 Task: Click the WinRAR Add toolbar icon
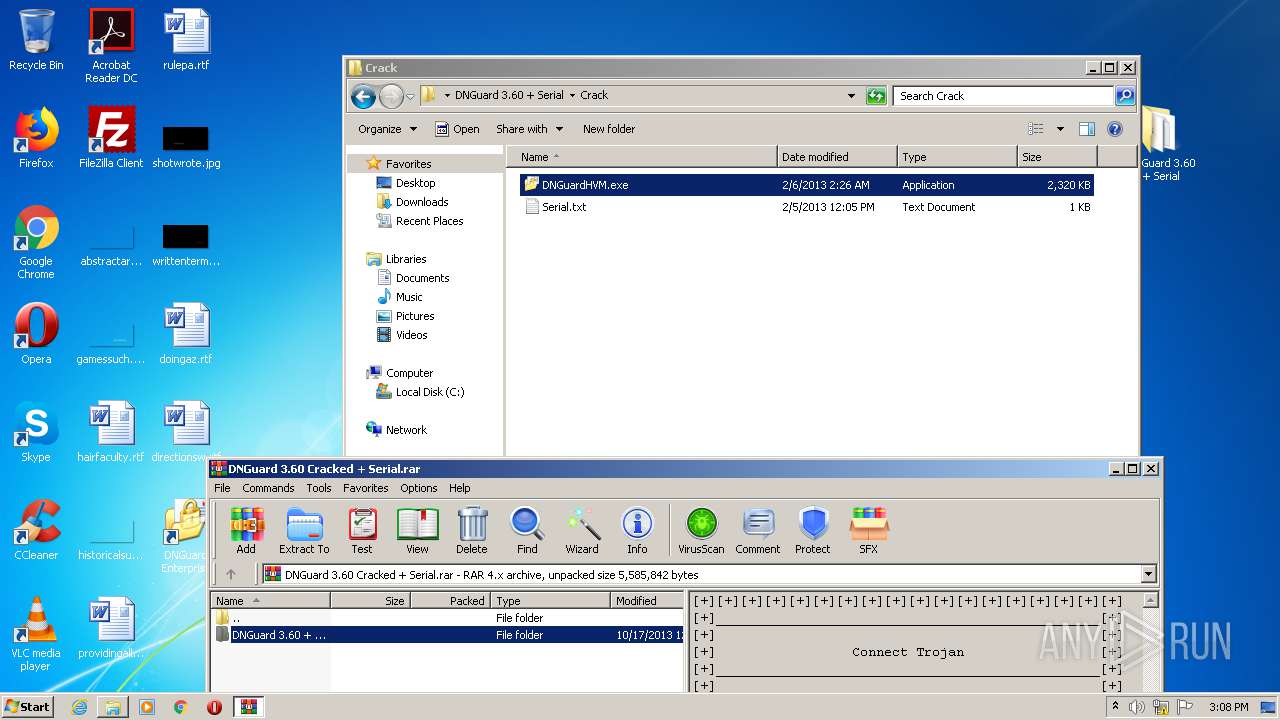[x=246, y=530]
